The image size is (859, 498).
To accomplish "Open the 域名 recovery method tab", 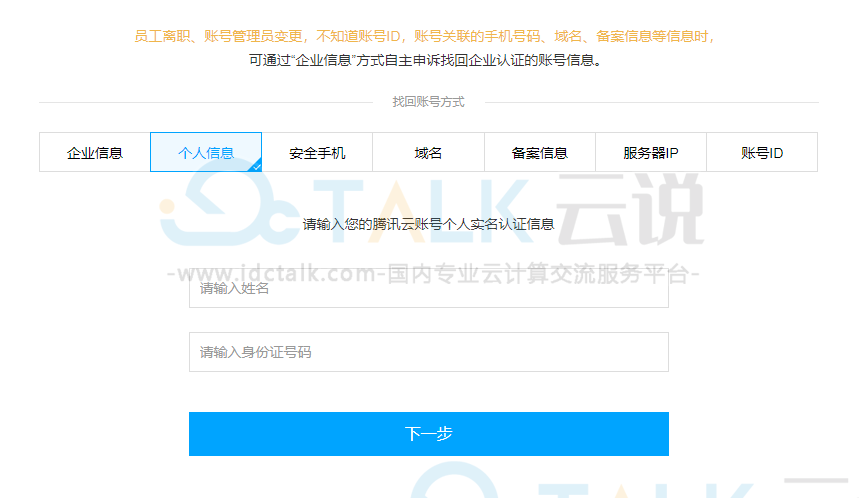I will pyautogui.click(x=428, y=152).
